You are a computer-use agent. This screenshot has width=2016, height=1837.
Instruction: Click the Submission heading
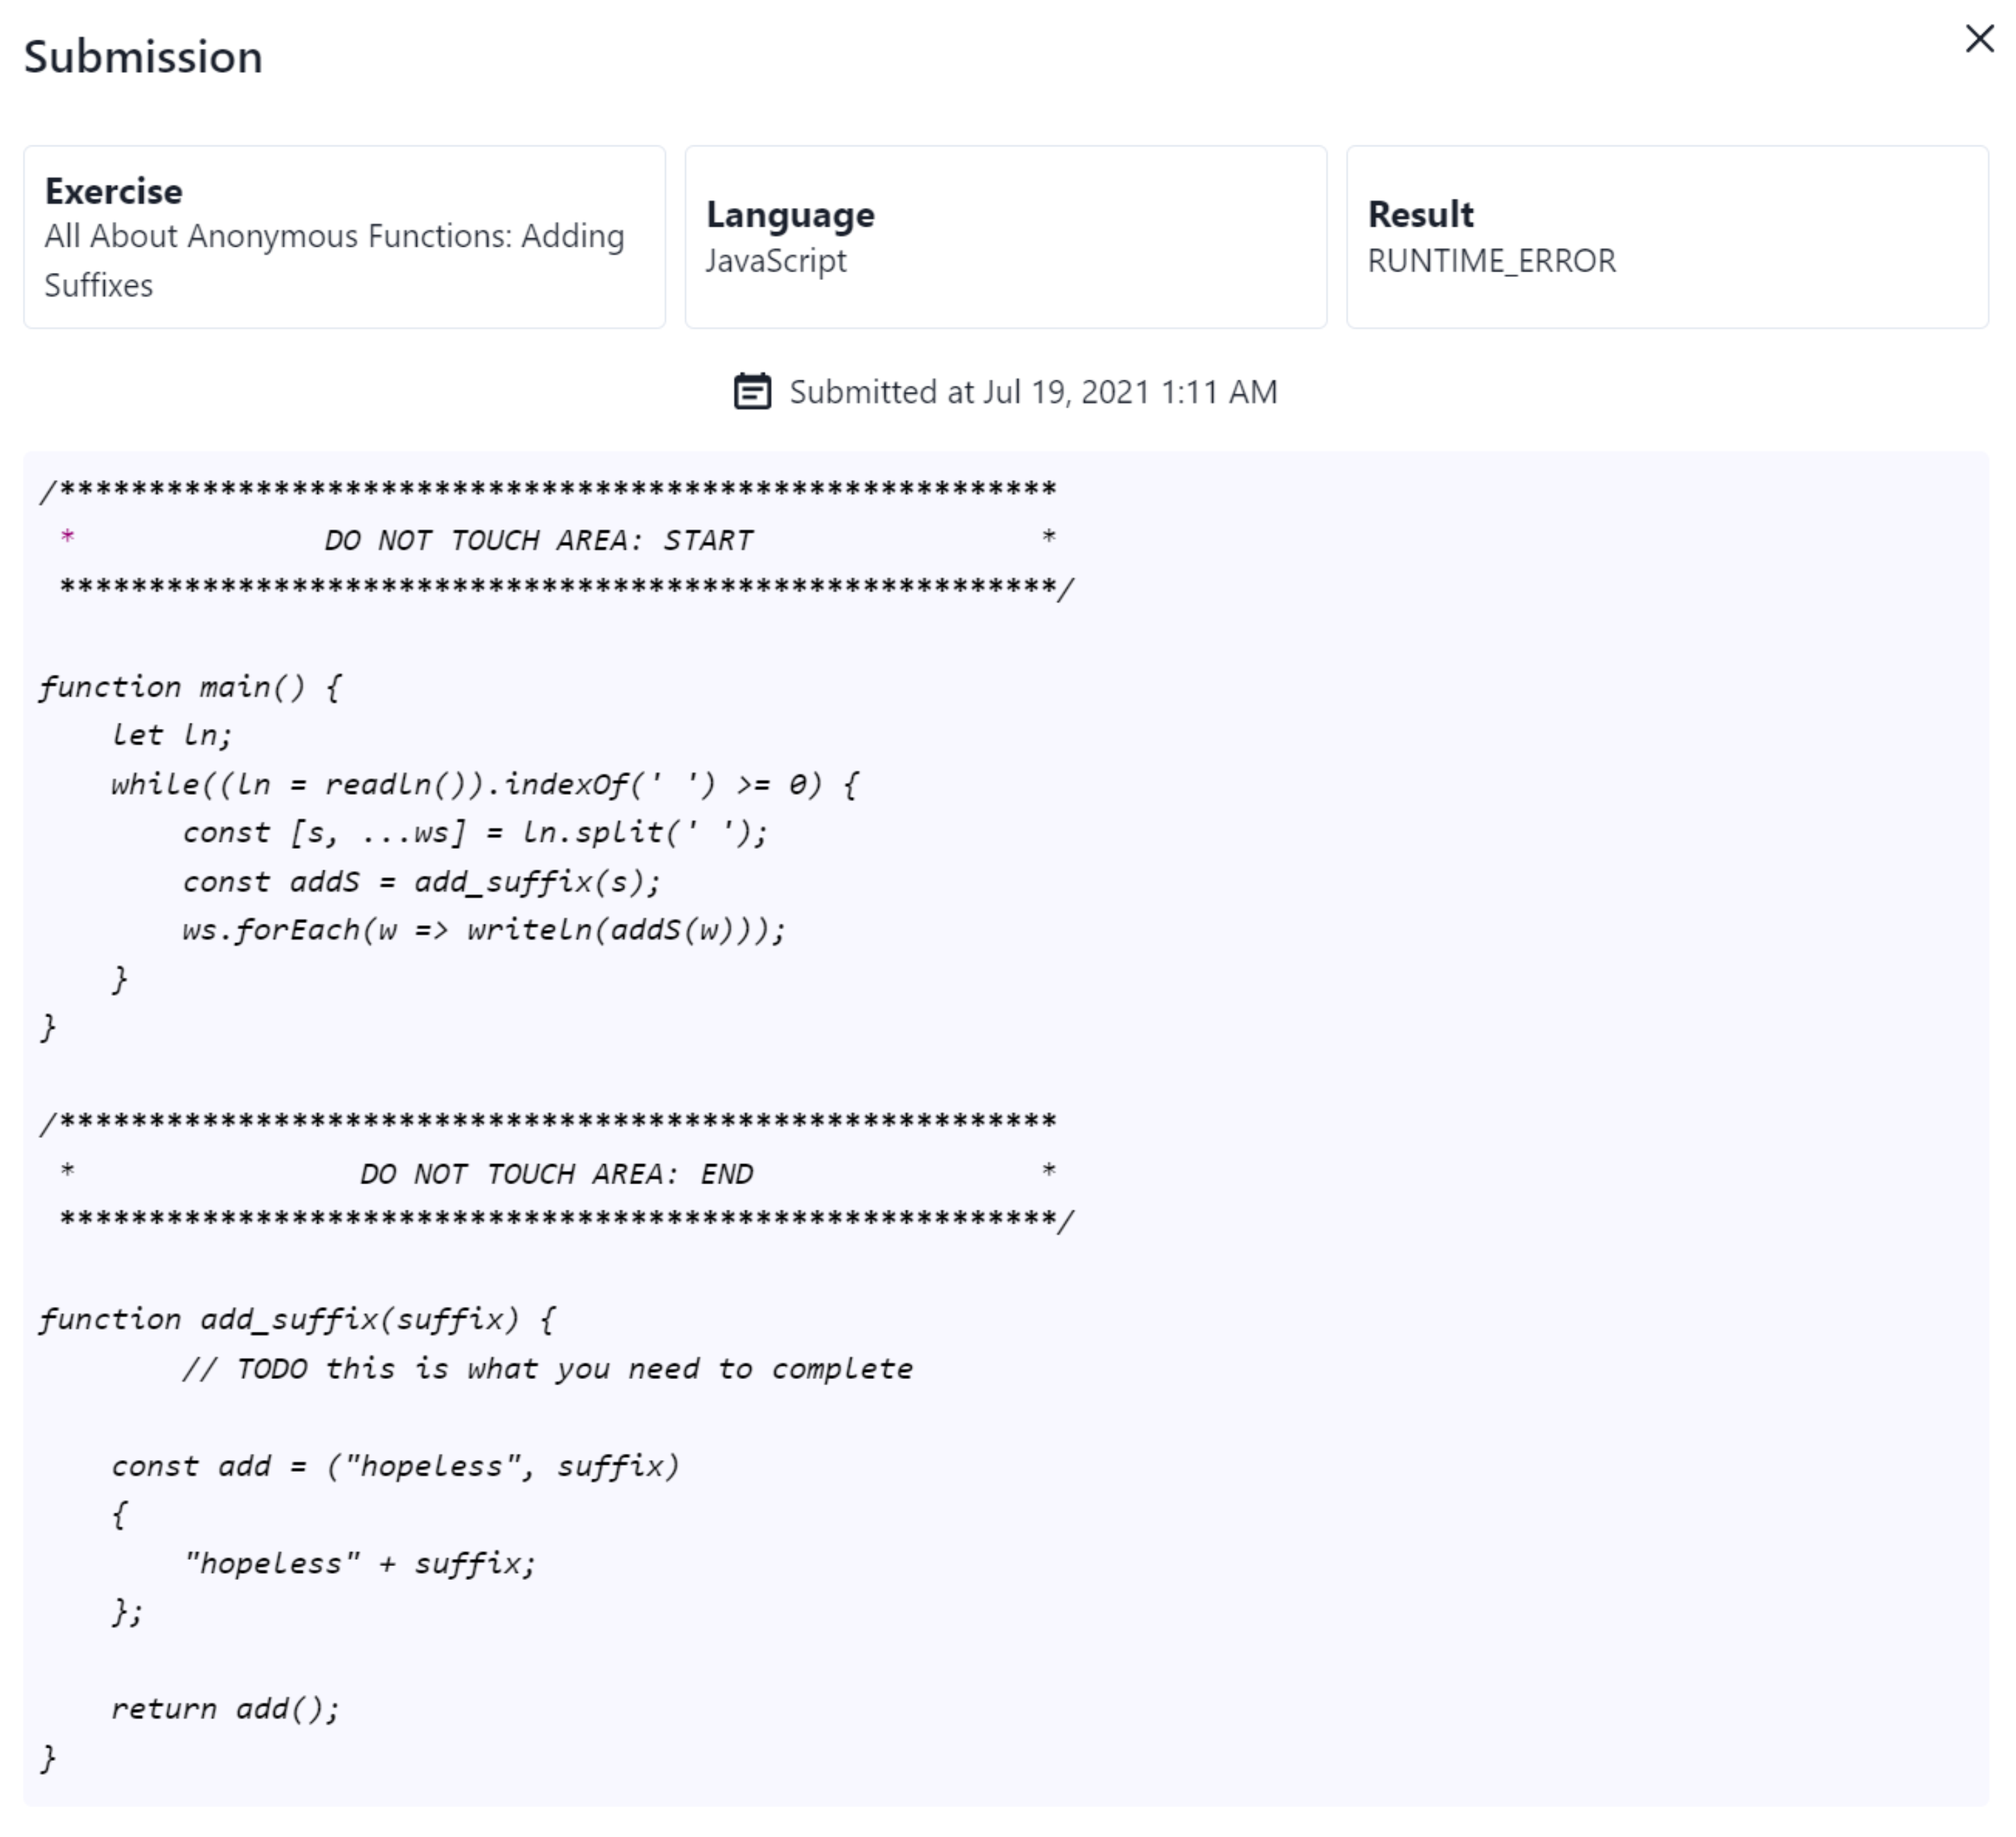(x=143, y=57)
